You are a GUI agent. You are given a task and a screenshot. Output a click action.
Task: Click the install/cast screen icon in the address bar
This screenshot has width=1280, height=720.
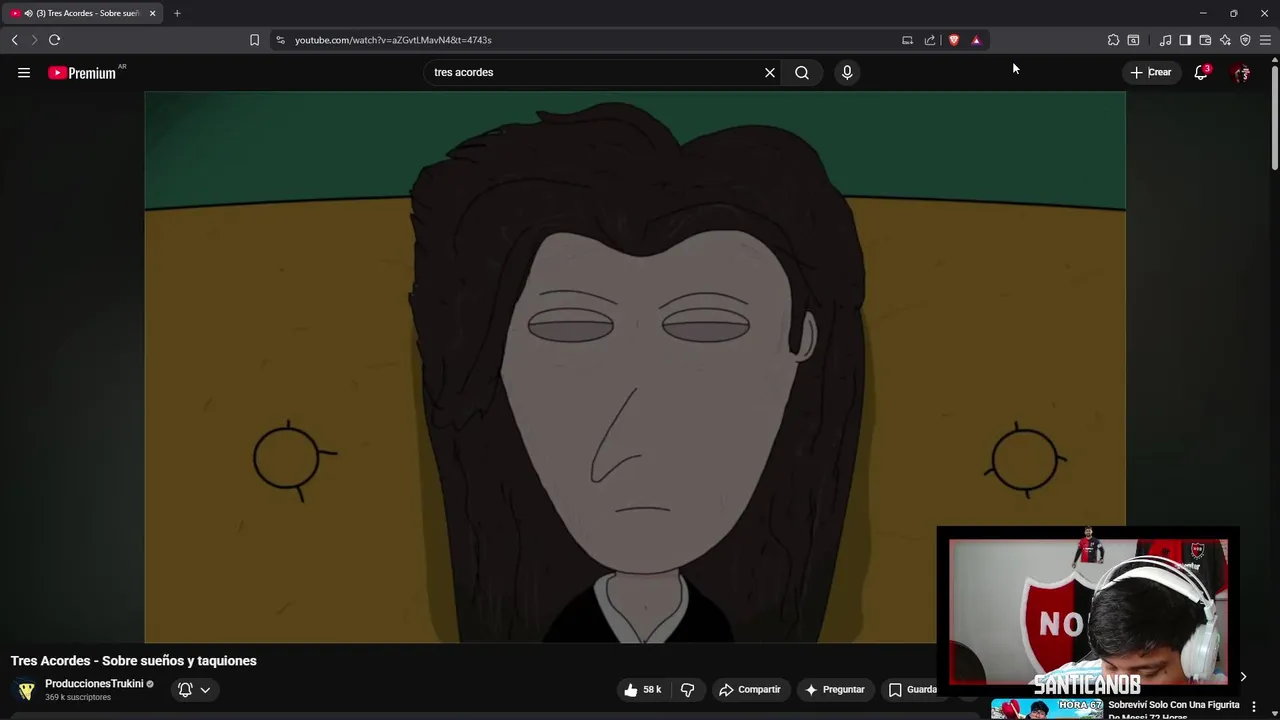click(907, 40)
